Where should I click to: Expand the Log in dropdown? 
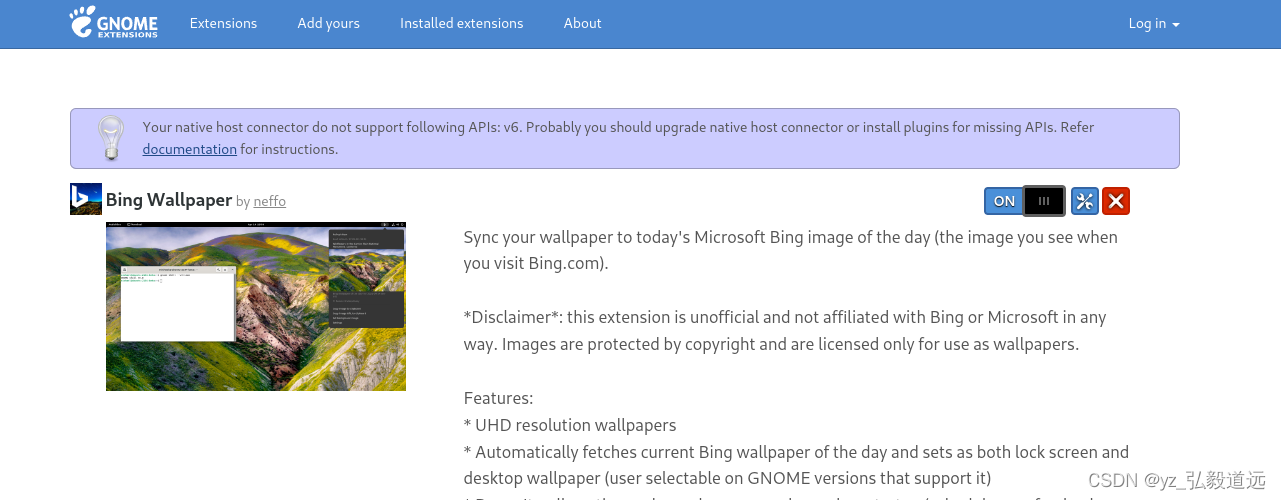1154,23
